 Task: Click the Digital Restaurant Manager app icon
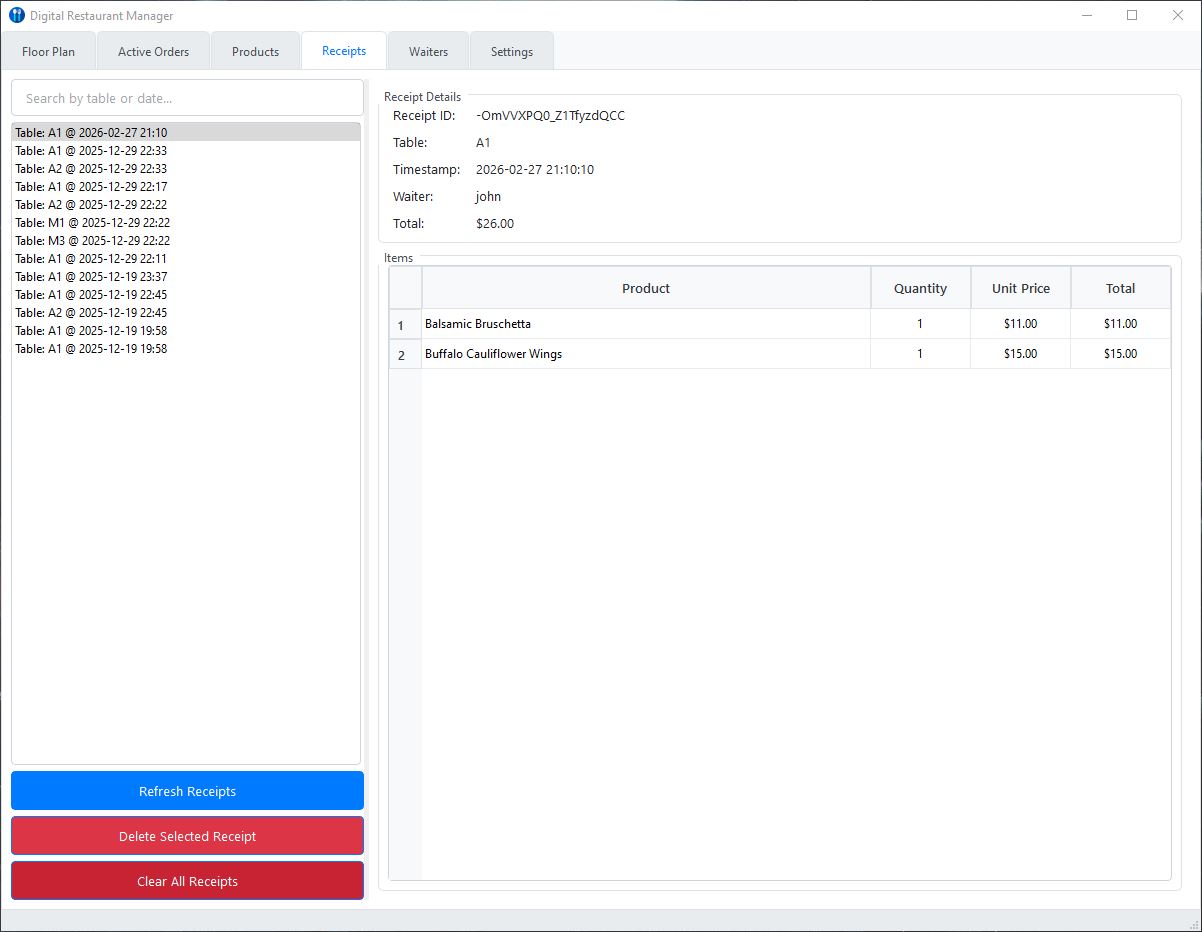[16, 16]
